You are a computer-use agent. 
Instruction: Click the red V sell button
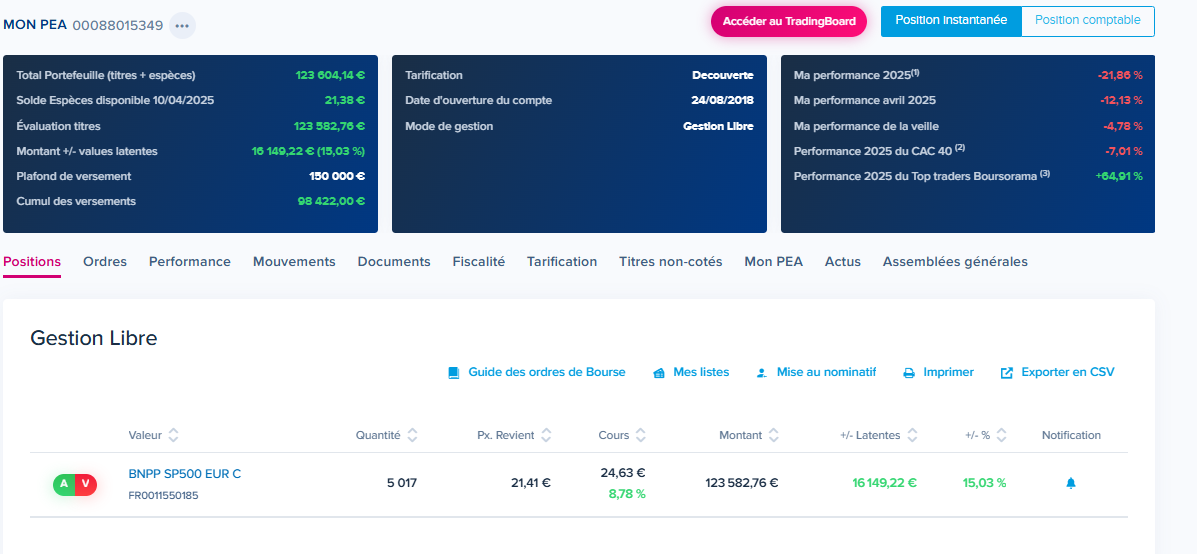click(x=86, y=484)
